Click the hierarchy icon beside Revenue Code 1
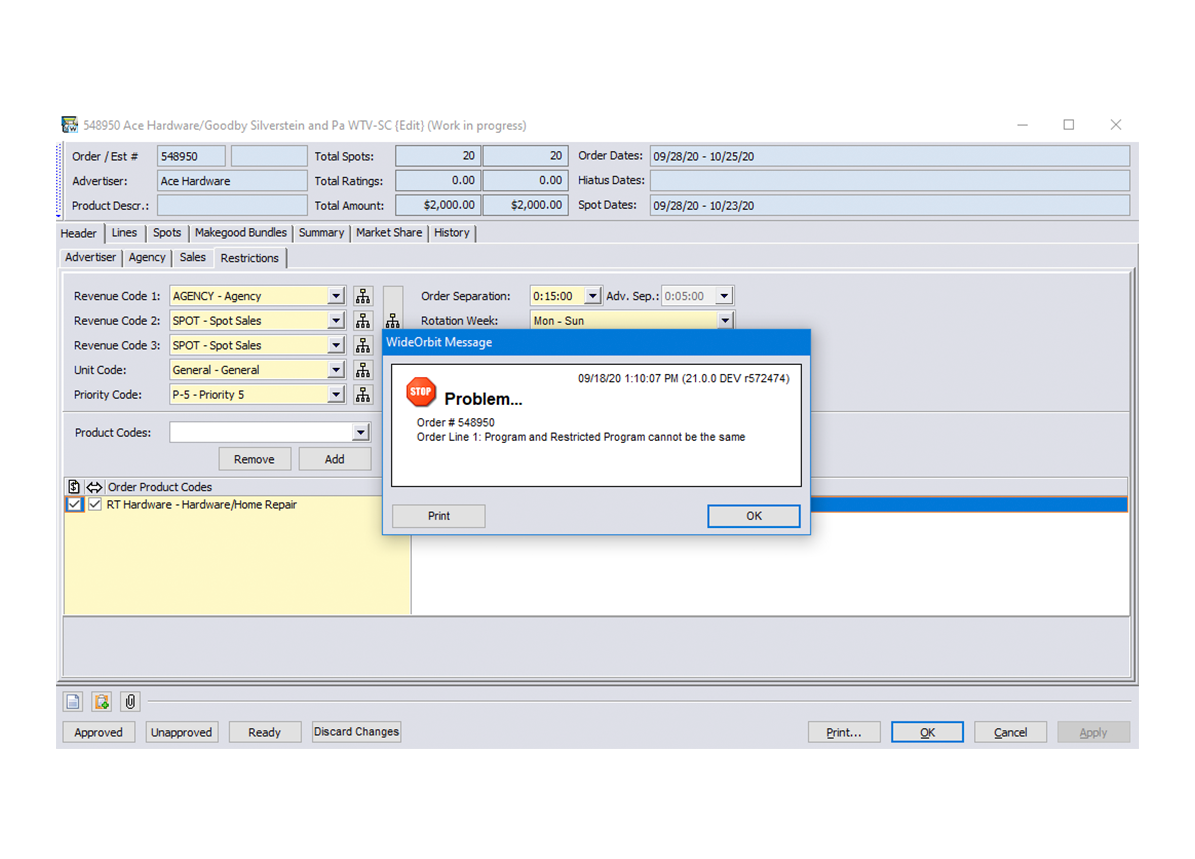The image size is (1195, 859). point(363,296)
